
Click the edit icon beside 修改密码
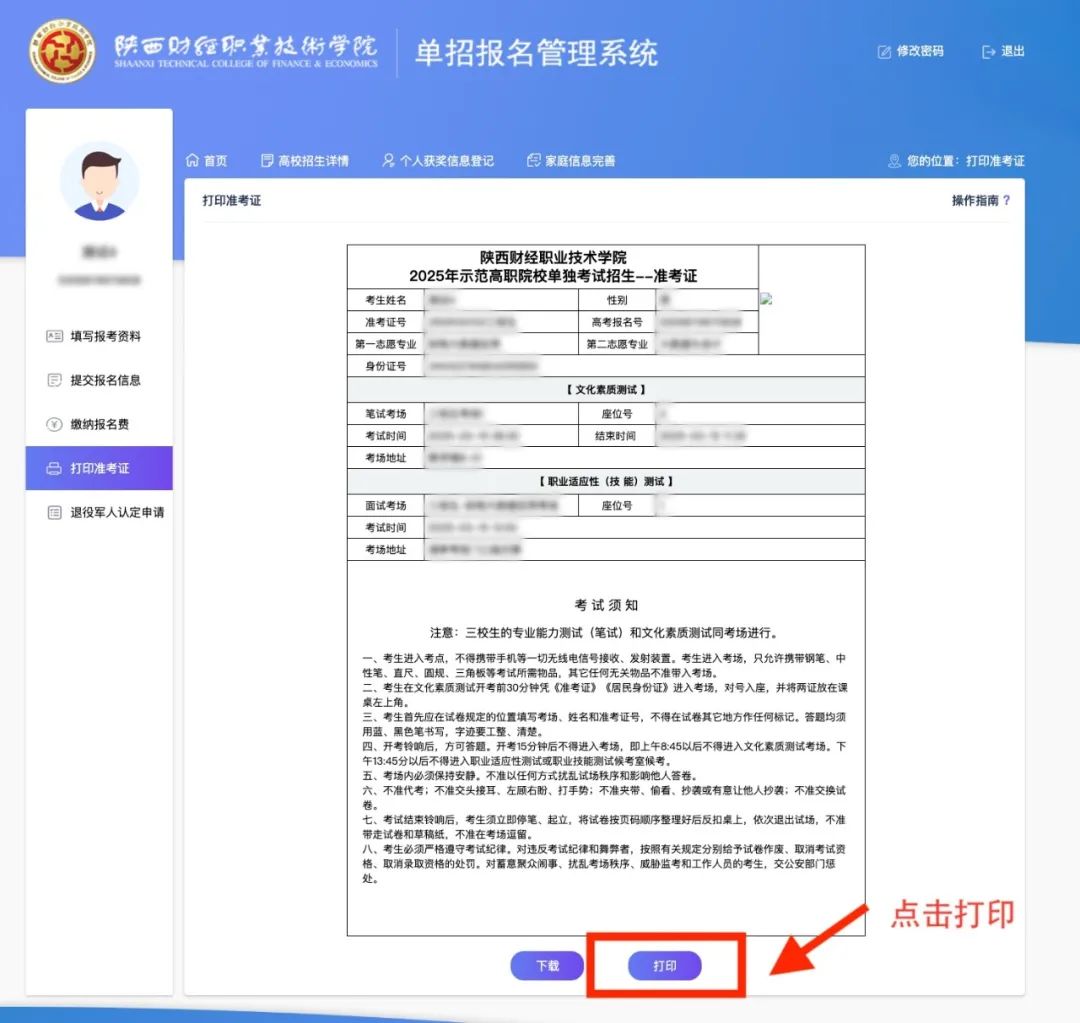[884, 51]
